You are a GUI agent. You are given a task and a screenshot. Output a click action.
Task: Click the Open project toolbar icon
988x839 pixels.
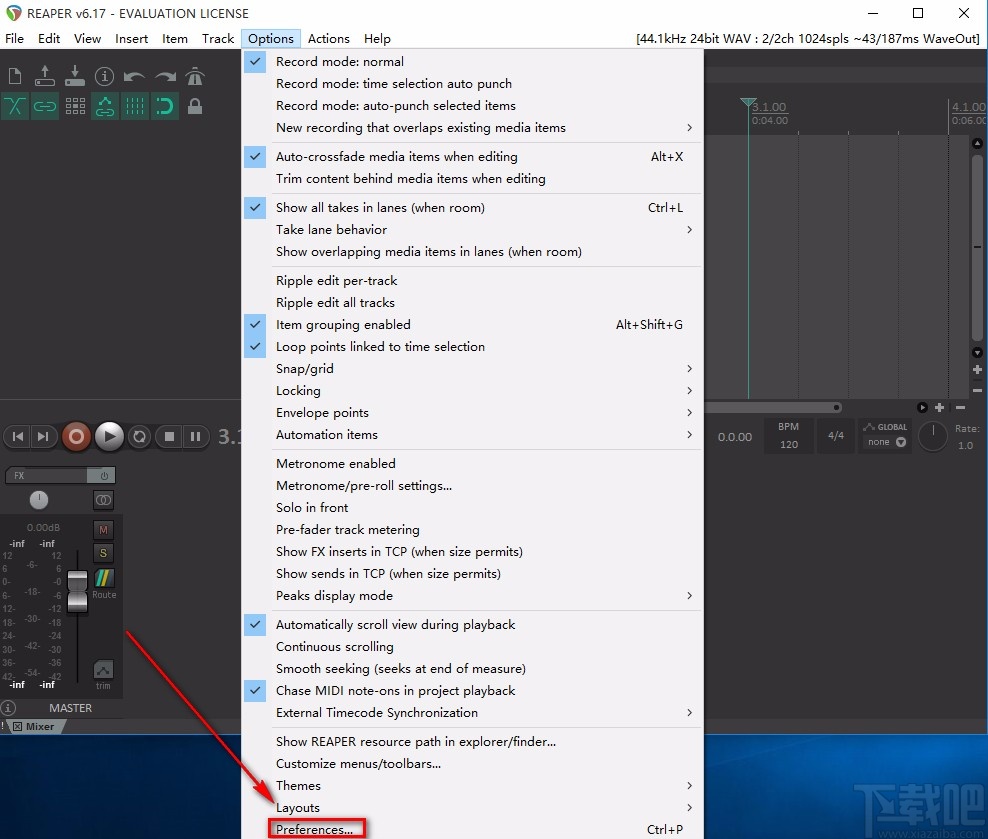coord(44,76)
